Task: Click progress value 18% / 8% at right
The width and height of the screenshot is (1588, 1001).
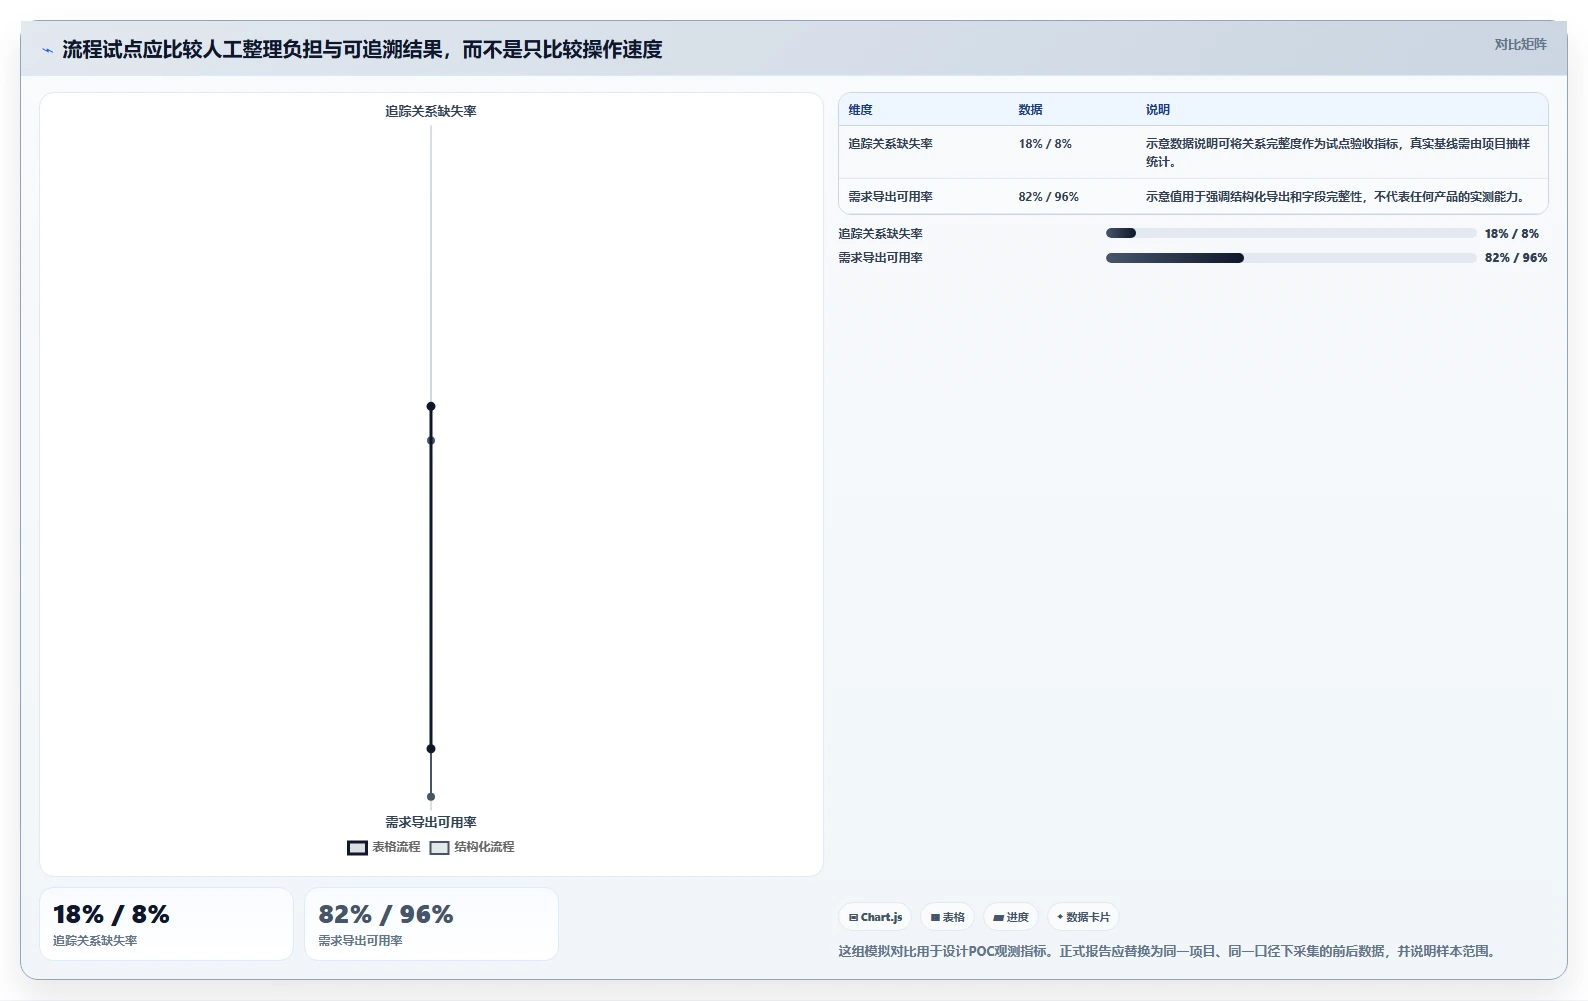Action: (1511, 233)
